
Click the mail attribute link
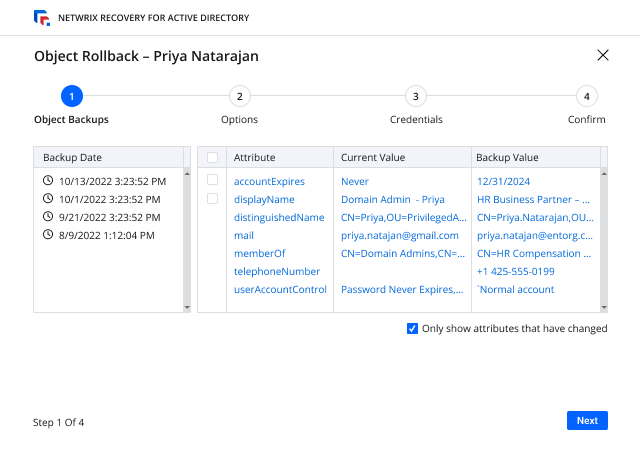pyautogui.click(x=244, y=235)
